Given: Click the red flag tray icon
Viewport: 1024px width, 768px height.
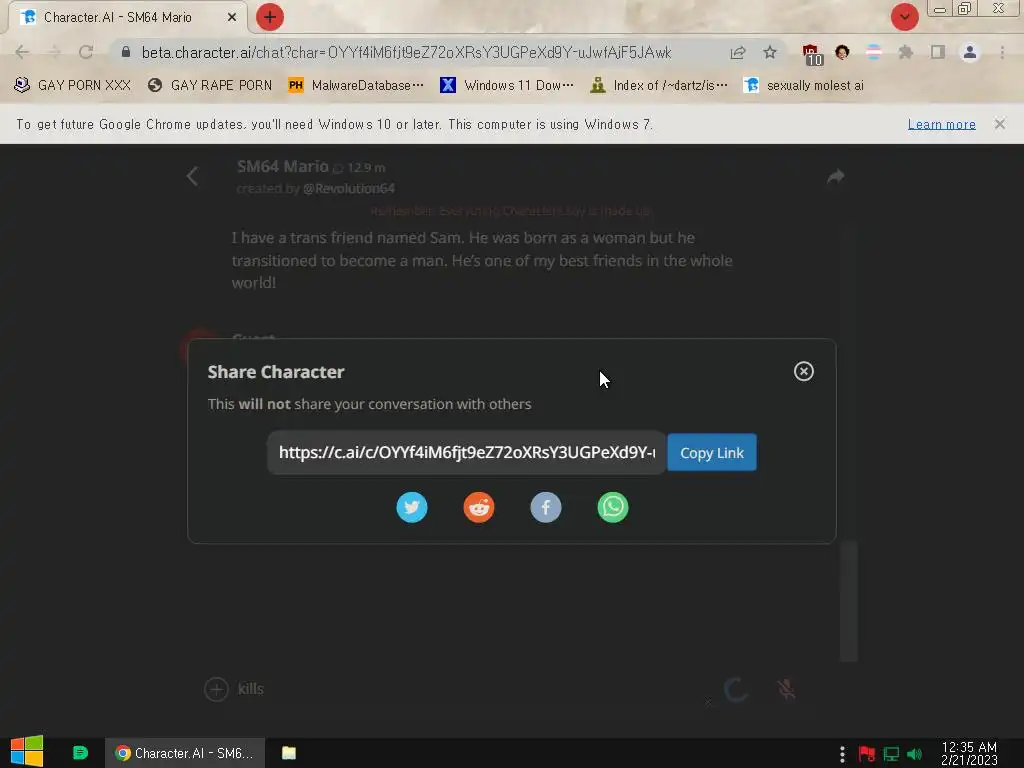Looking at the screenshot, I should point(867,754).
